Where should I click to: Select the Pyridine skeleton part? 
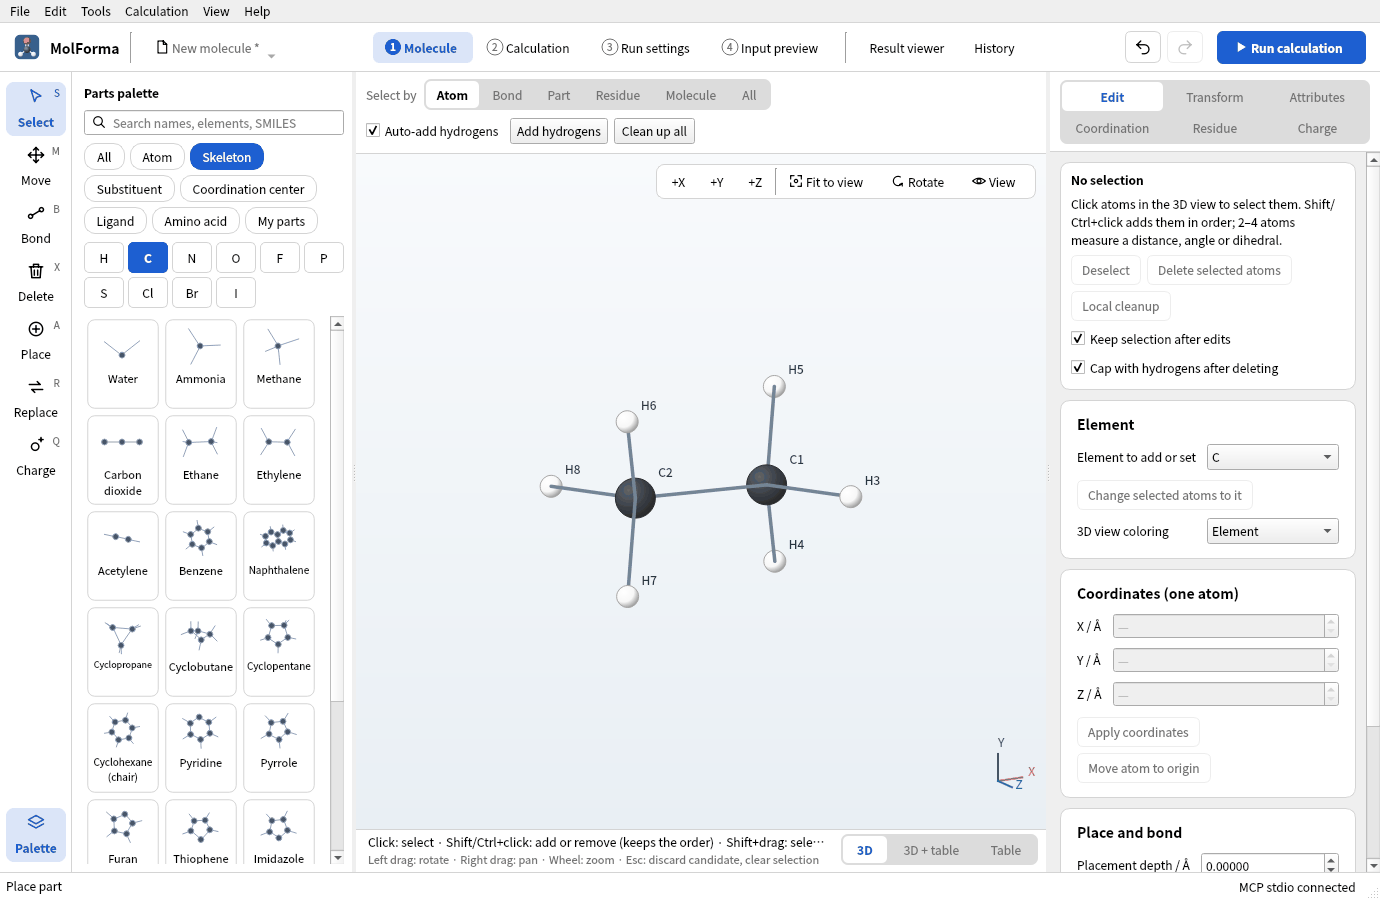(201, 747)
